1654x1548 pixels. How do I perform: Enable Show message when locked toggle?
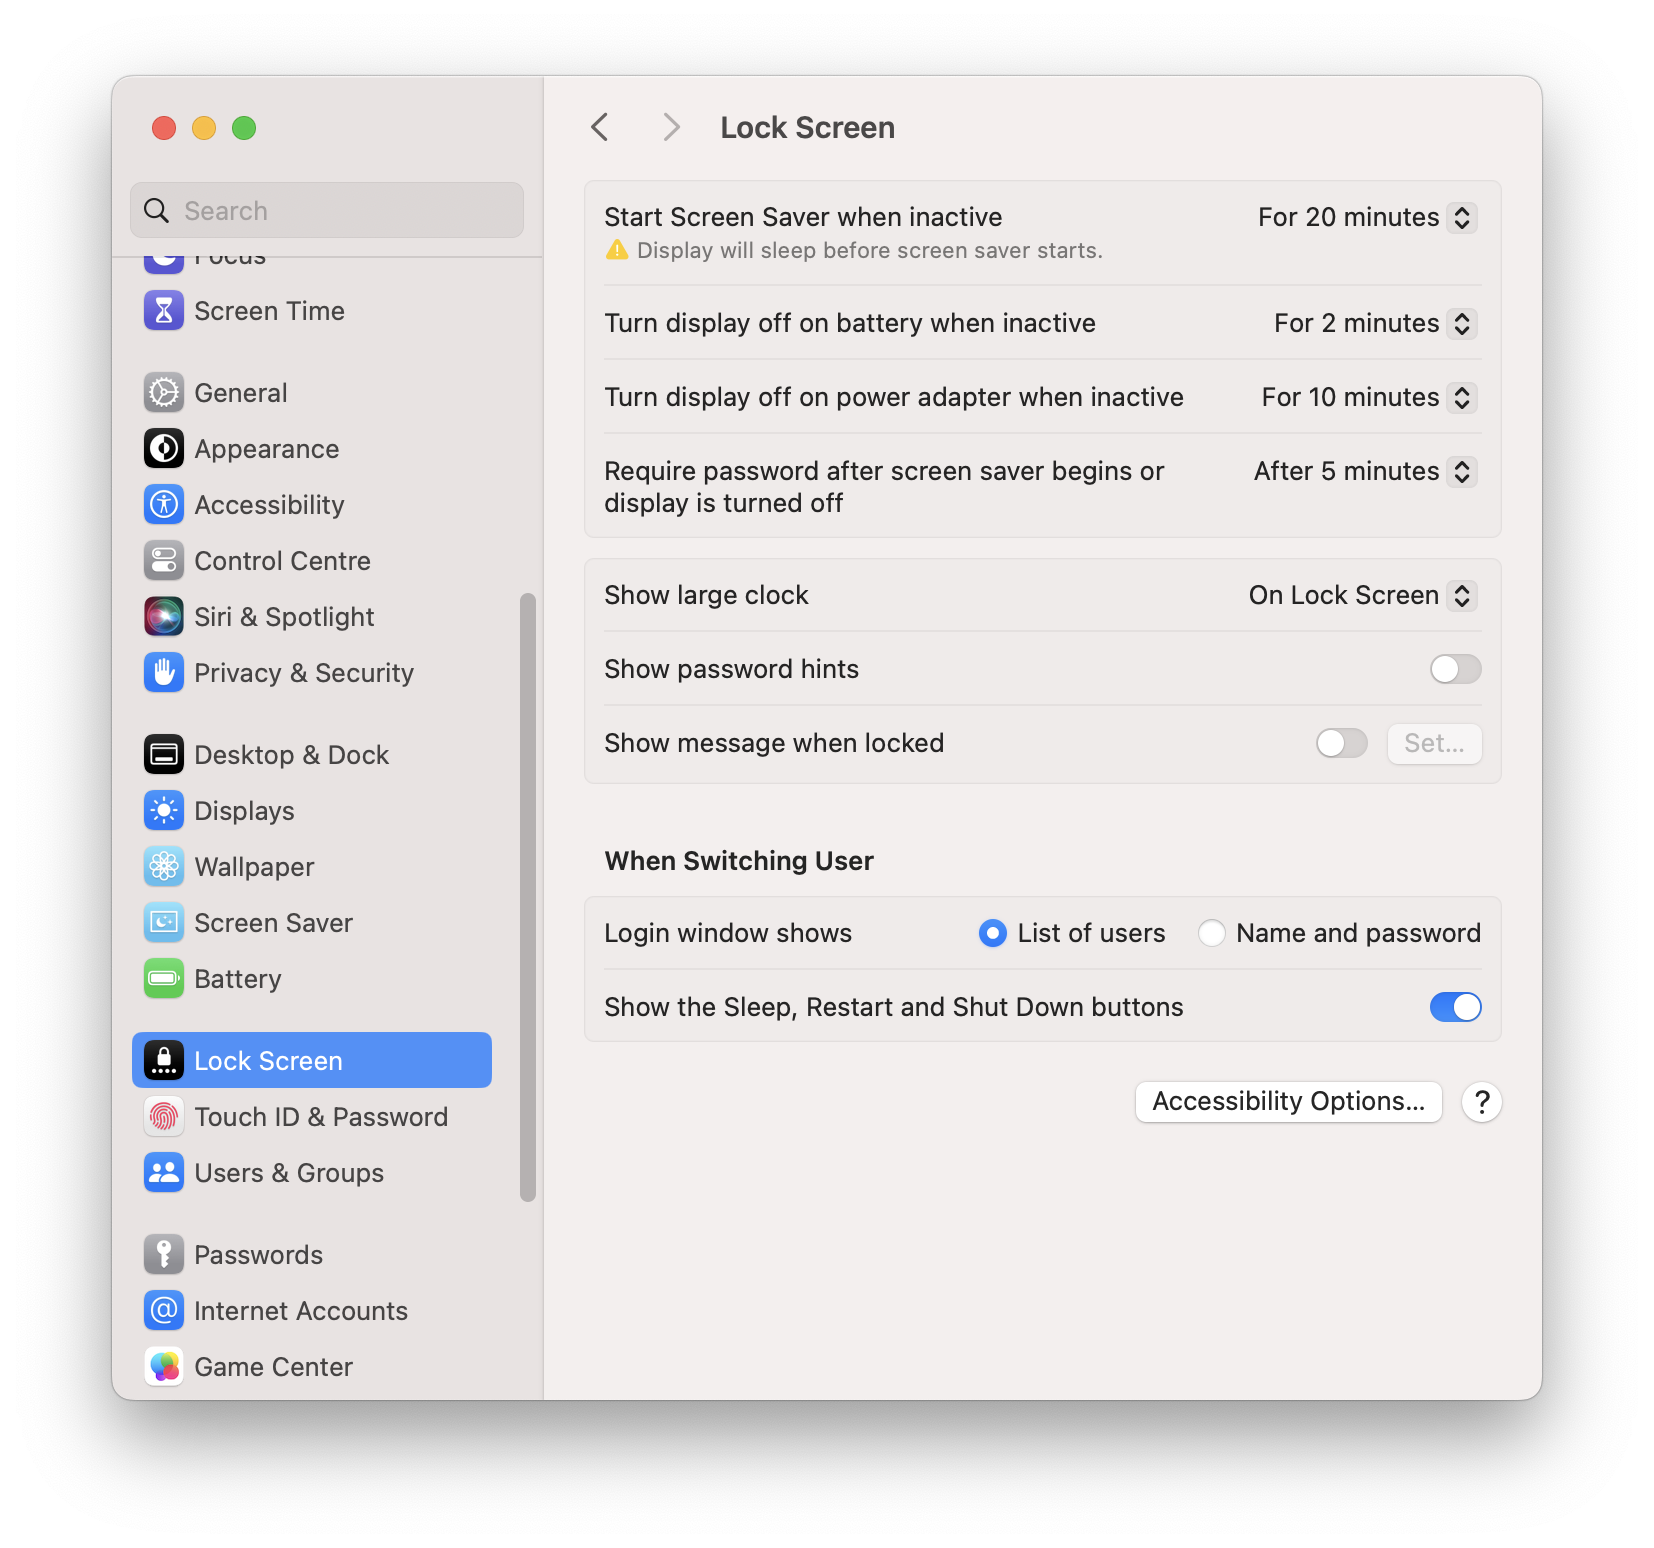pyautogui.click(x=1341, y=743)
